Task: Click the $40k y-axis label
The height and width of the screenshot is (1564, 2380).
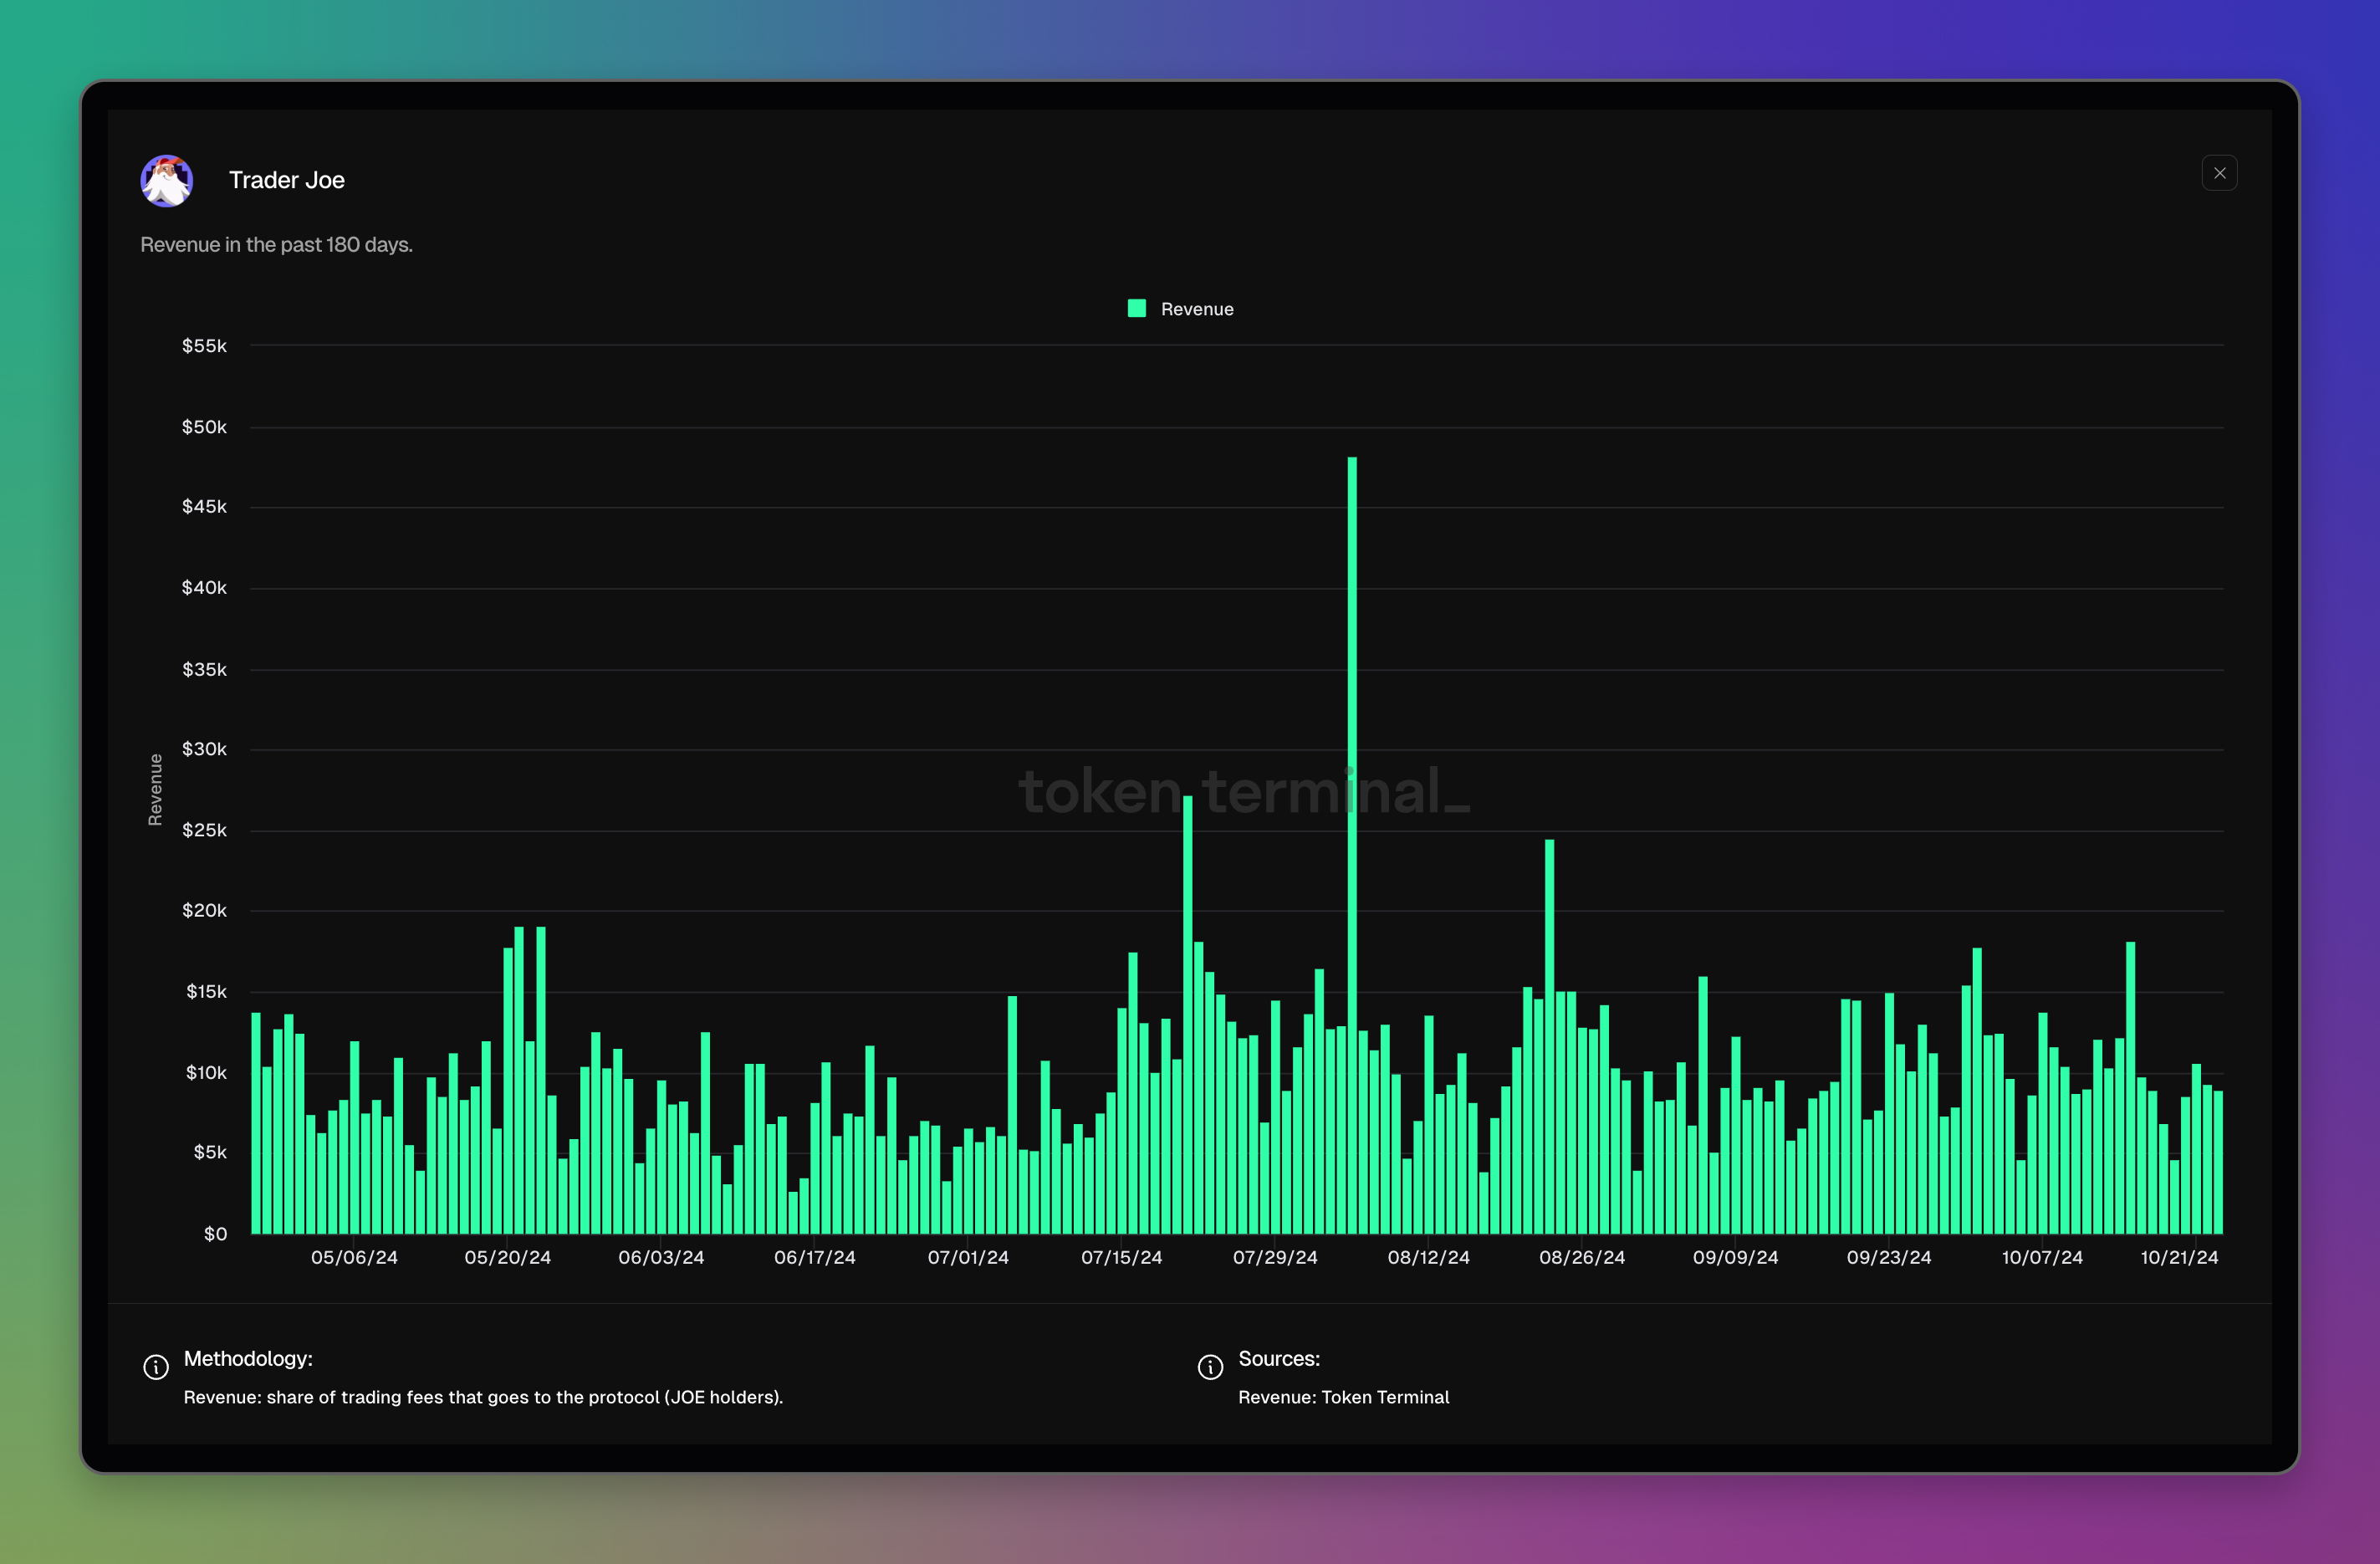Action: point(204,588)
